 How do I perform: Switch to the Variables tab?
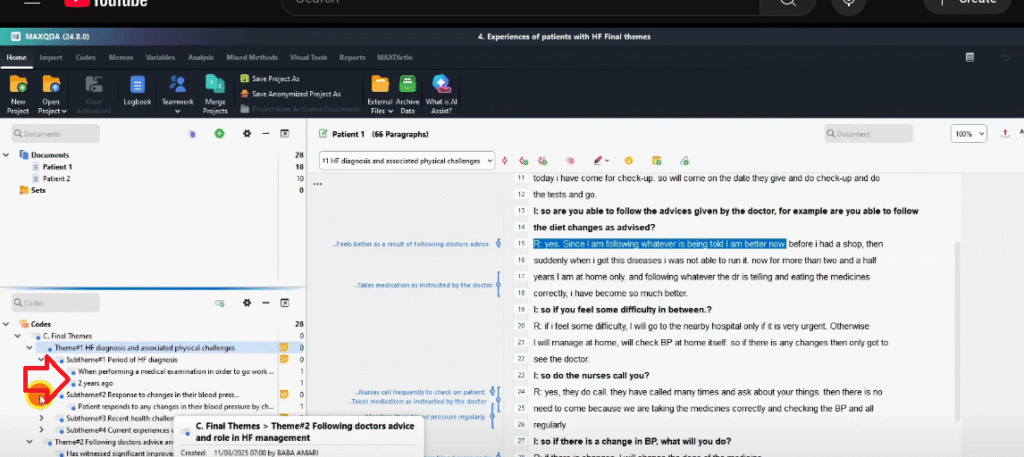(x=161, y=57)
